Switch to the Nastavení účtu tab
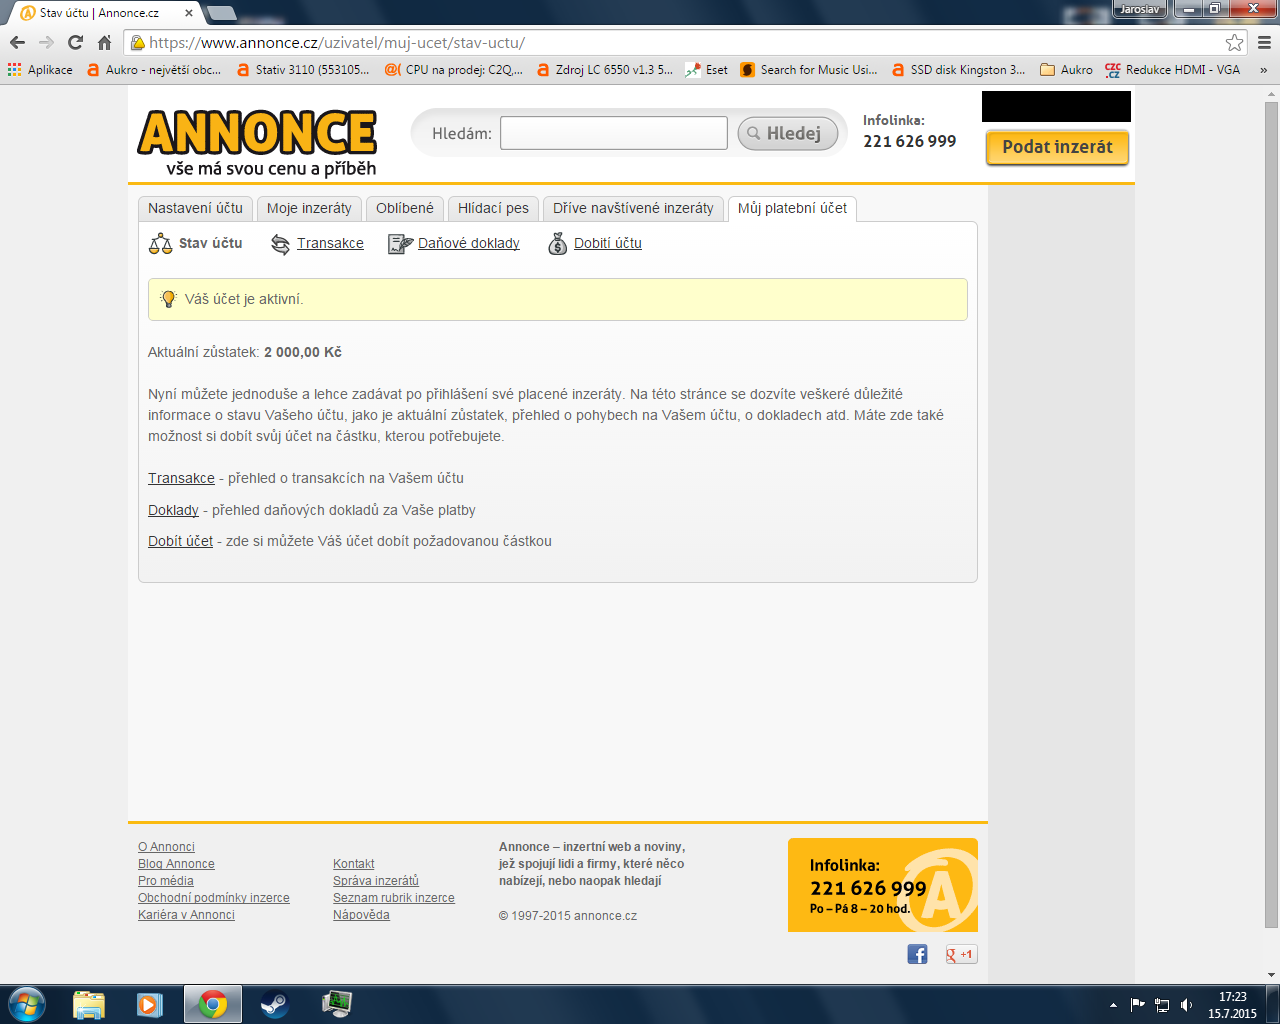 point(195,208)
